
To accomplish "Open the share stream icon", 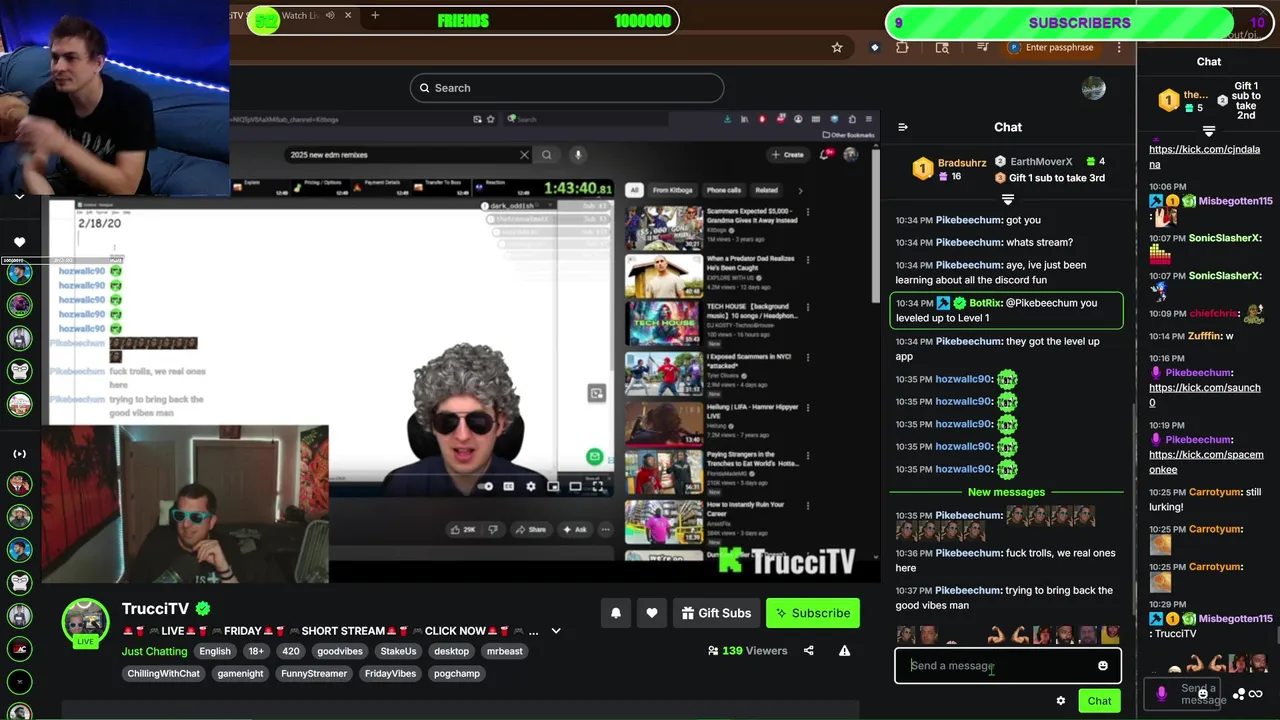I will coord(808,651).
